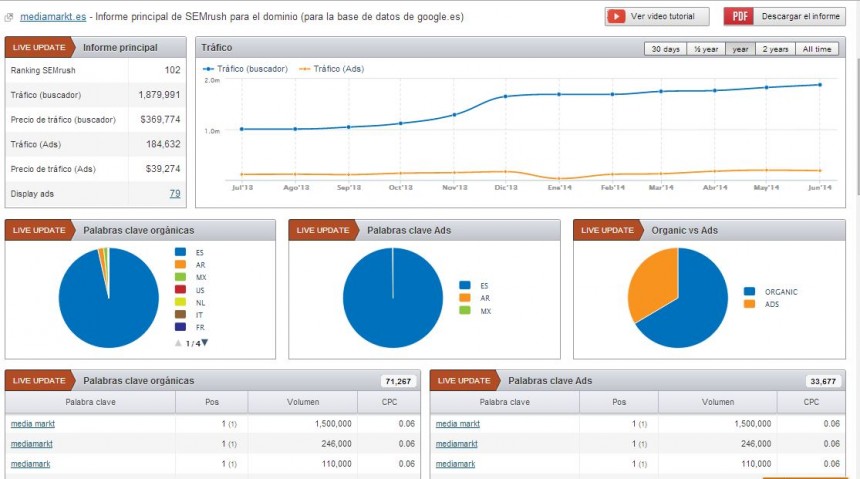Click the ORGANIC blue legend swatch
Image resolution: width=860 pixels, height=479 pixels.
click(x=750, y=291)
